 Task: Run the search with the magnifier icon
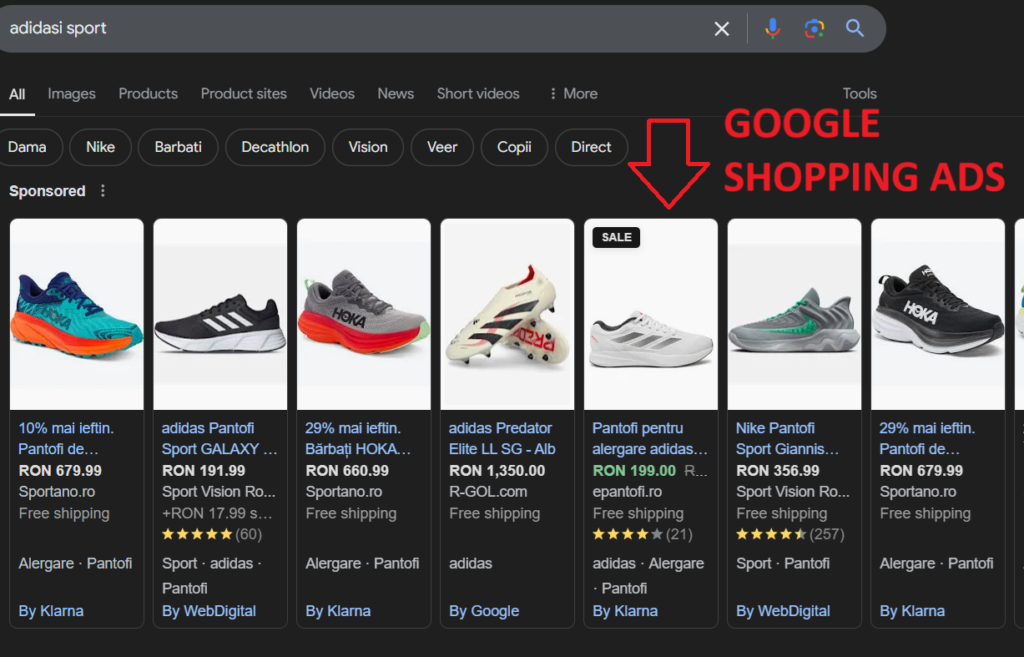(854, 28)
